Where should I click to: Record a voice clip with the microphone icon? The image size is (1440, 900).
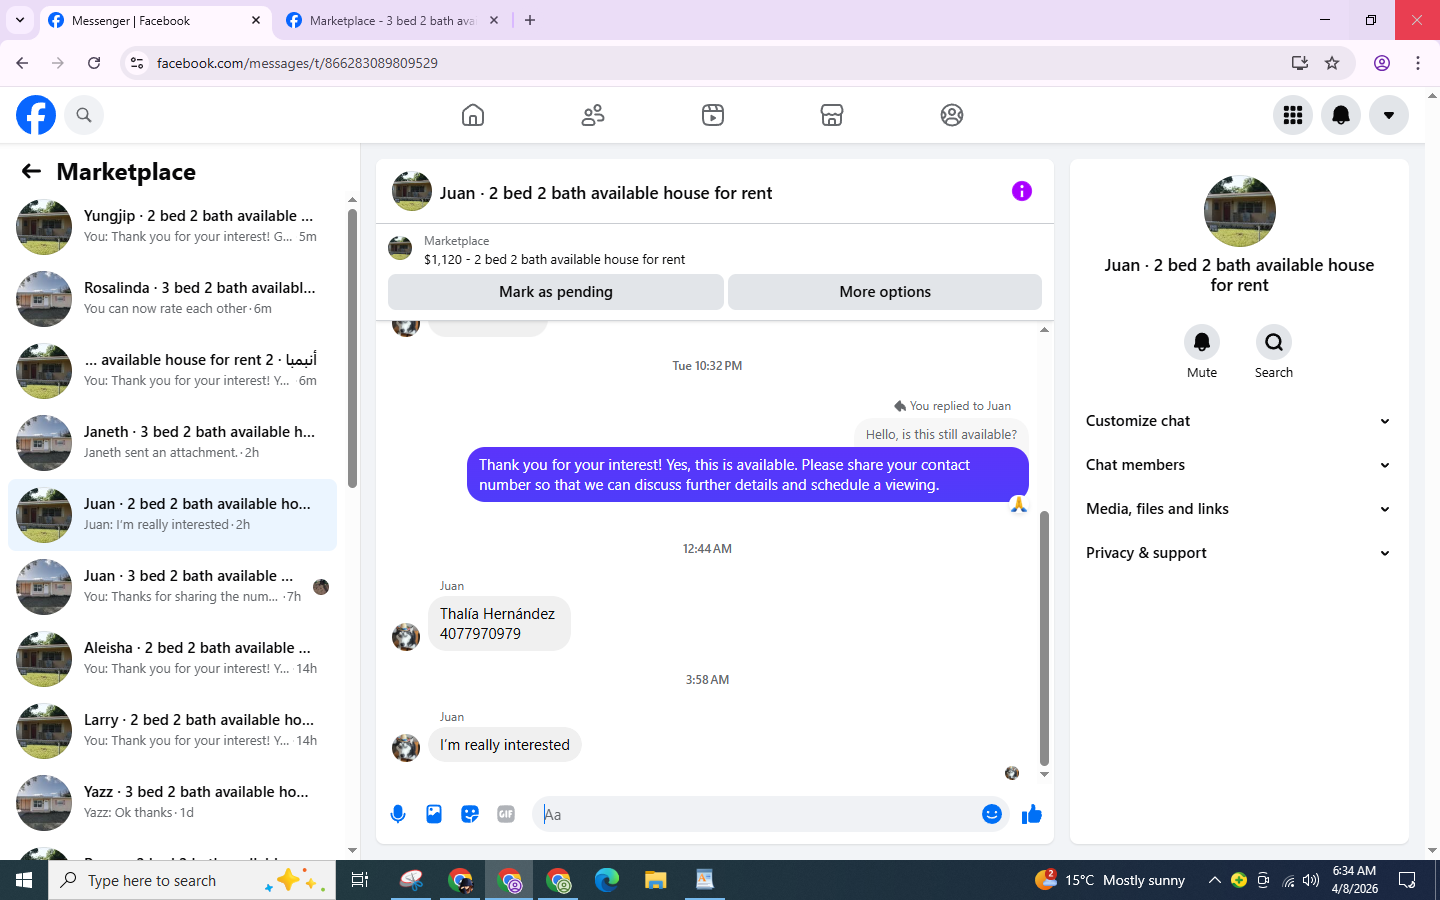tap(398, 814)
